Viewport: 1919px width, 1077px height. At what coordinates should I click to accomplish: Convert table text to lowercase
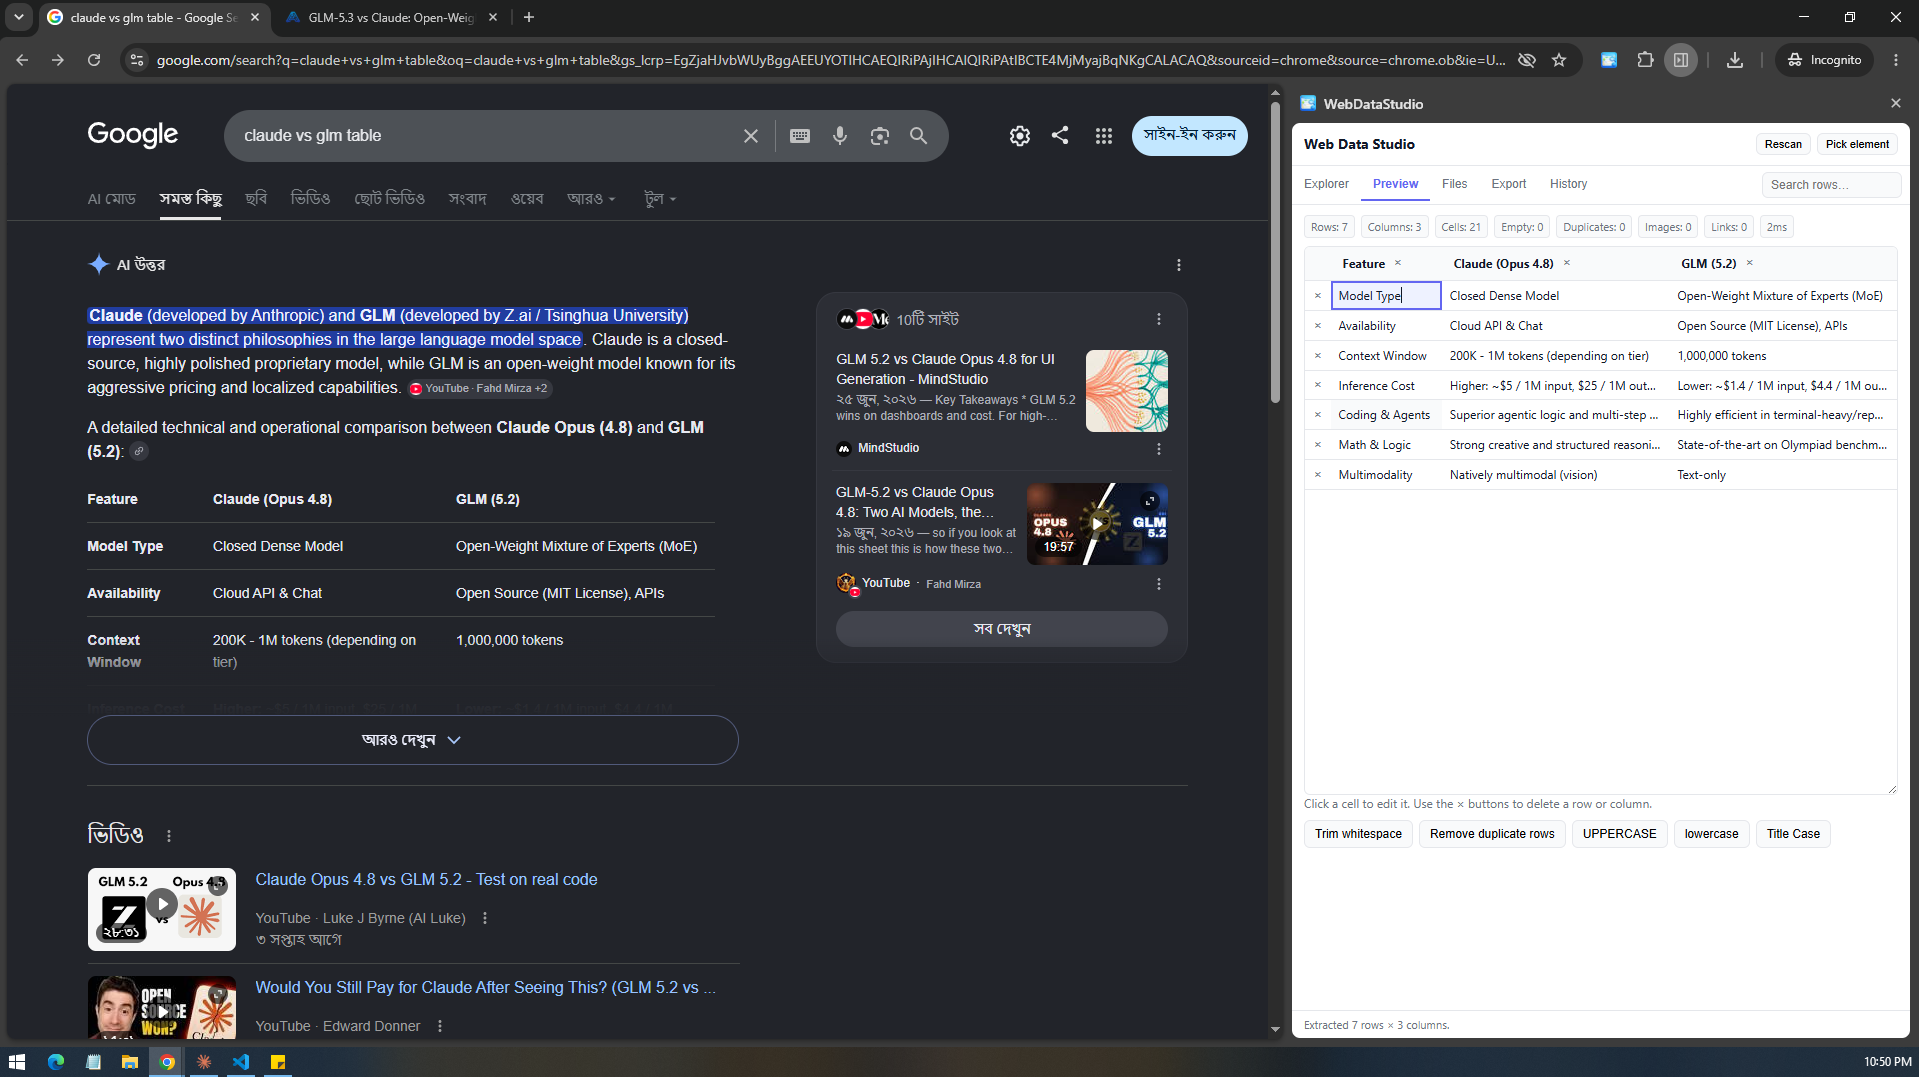1711,834
